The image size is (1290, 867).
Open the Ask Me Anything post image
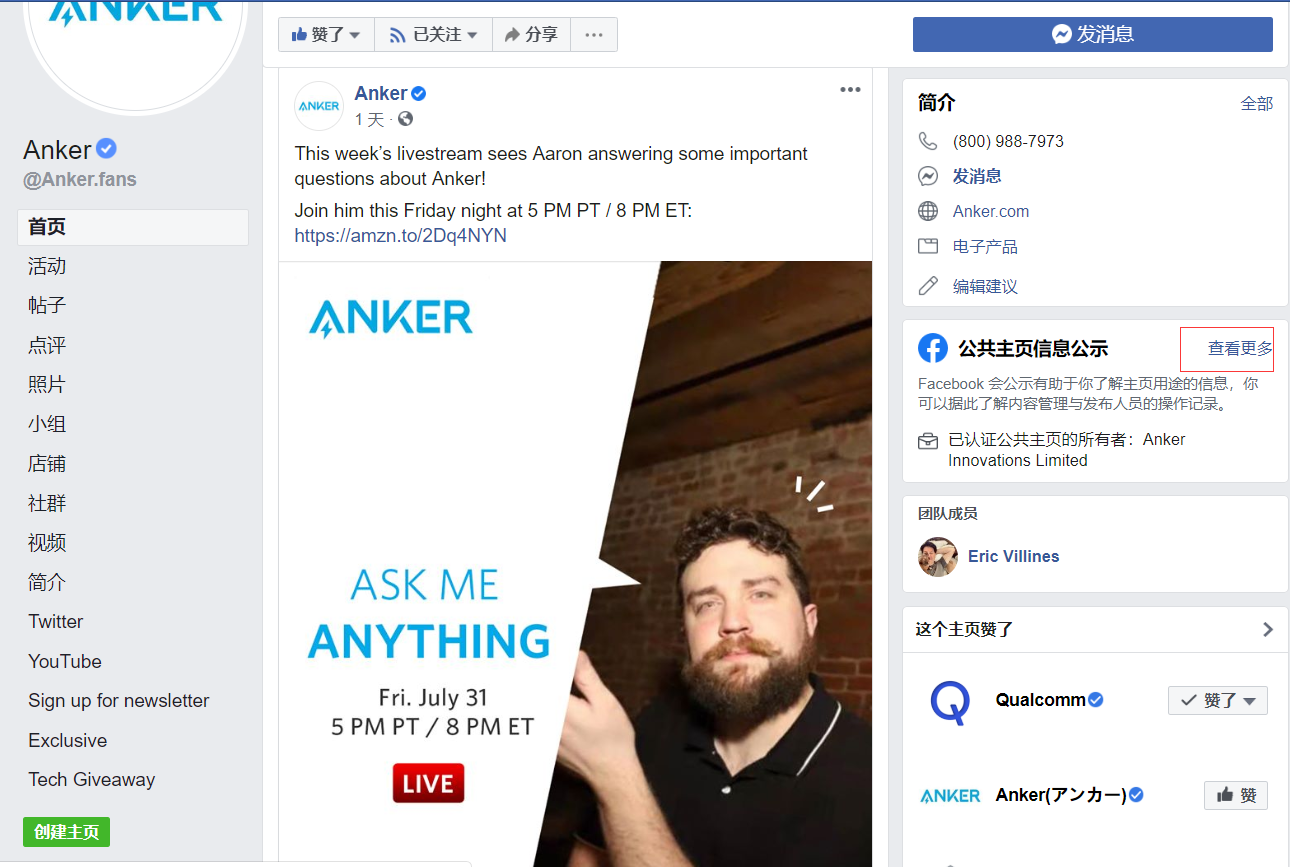(575, 564)
